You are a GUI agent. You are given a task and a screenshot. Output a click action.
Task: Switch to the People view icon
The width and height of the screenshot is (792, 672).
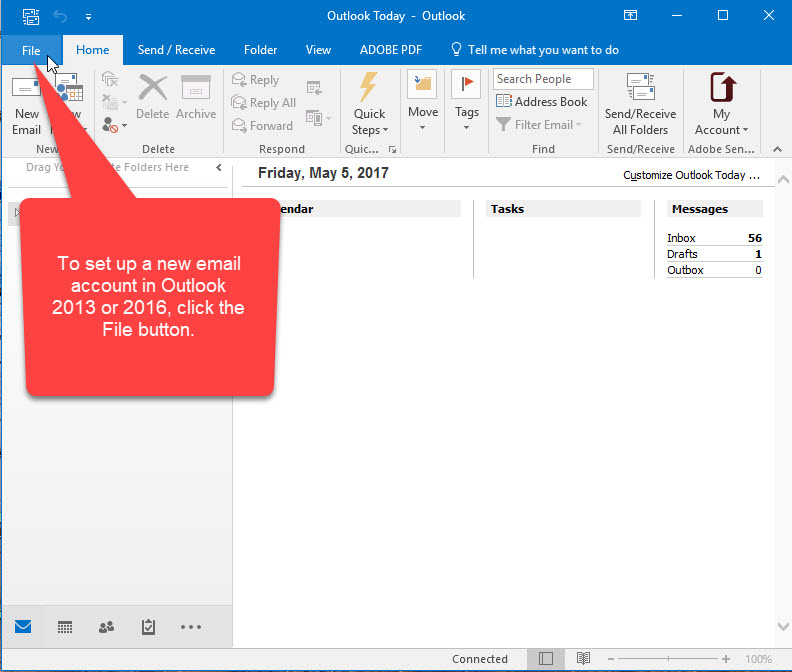[x=106, y=627]
